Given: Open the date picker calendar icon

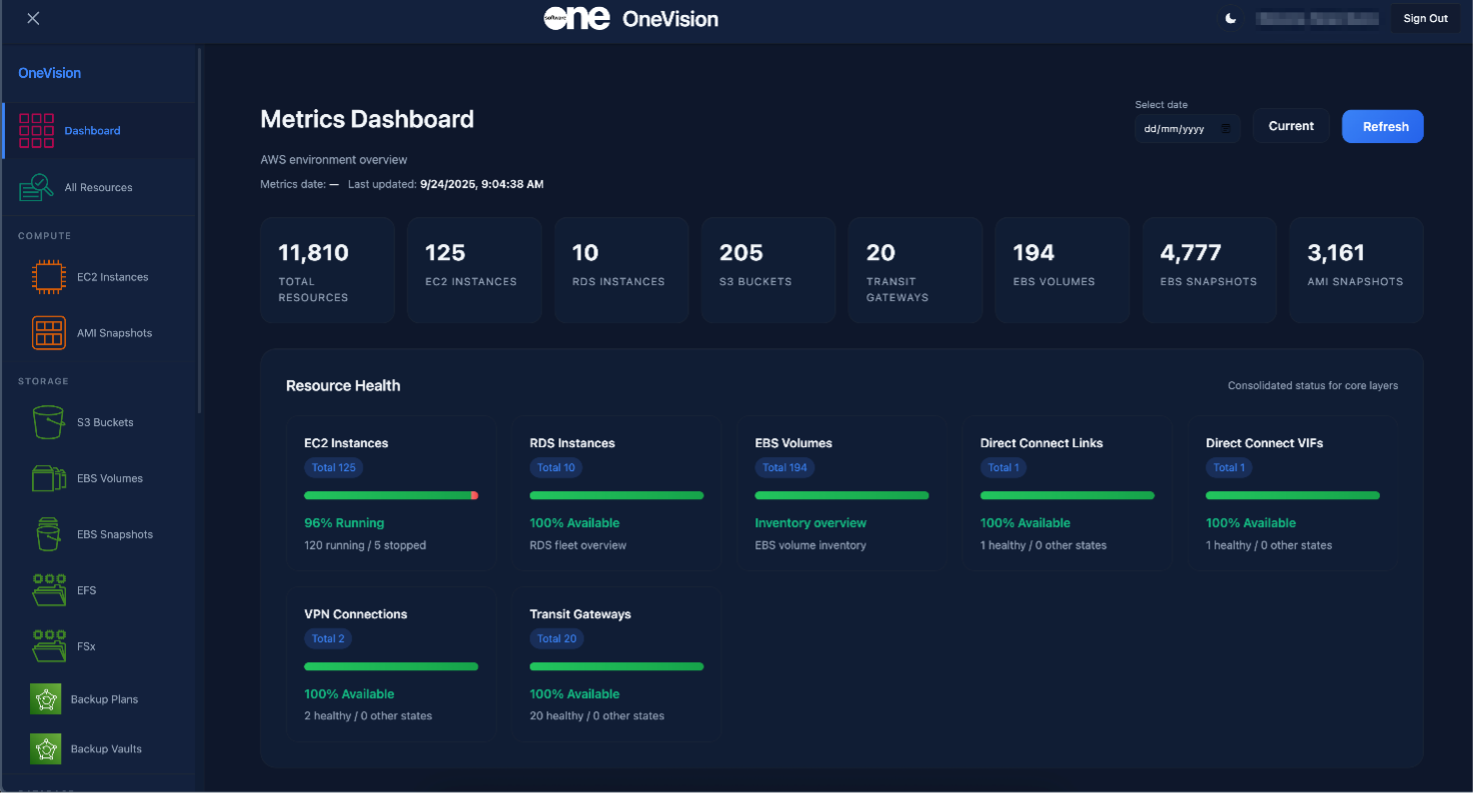Looking at the screenshot, I should click(x=1226, y=128).
